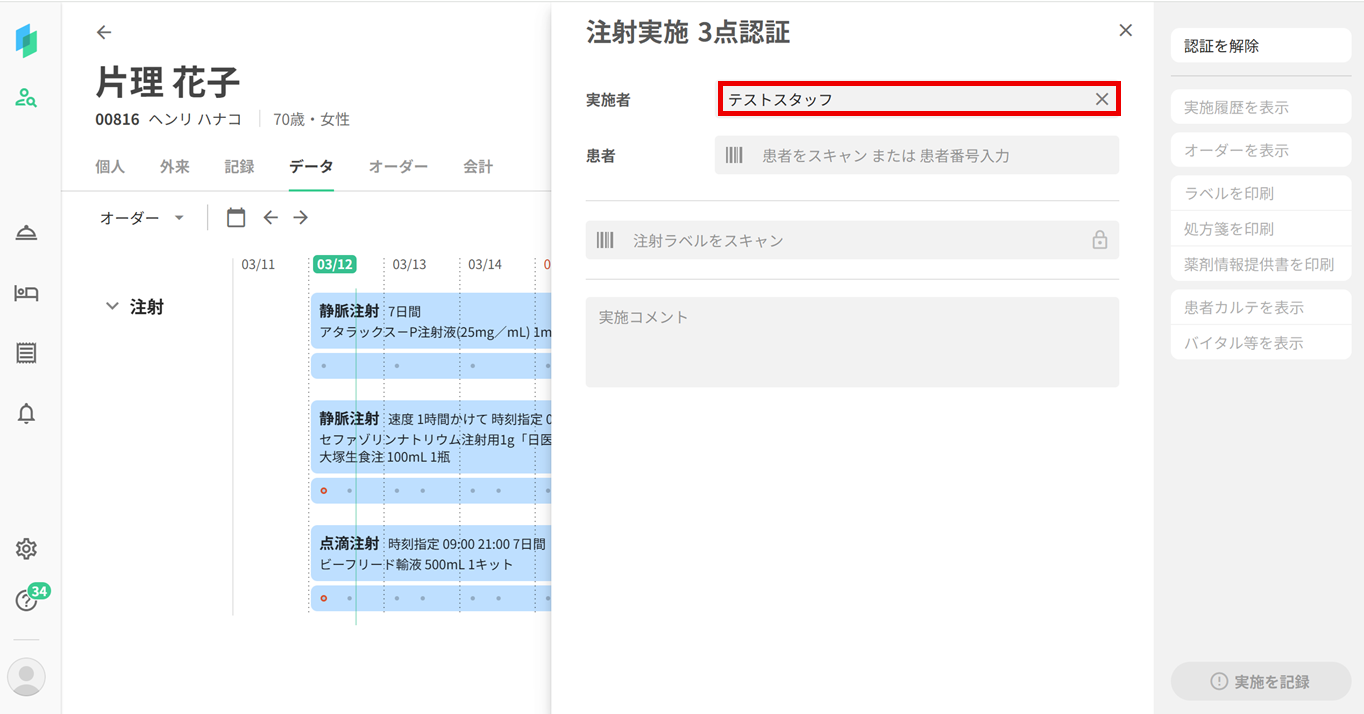The height and width of the screenshot is (714, 1364).
Task: Click the barcode icon in 患者 field
Action: coord(734,155)
